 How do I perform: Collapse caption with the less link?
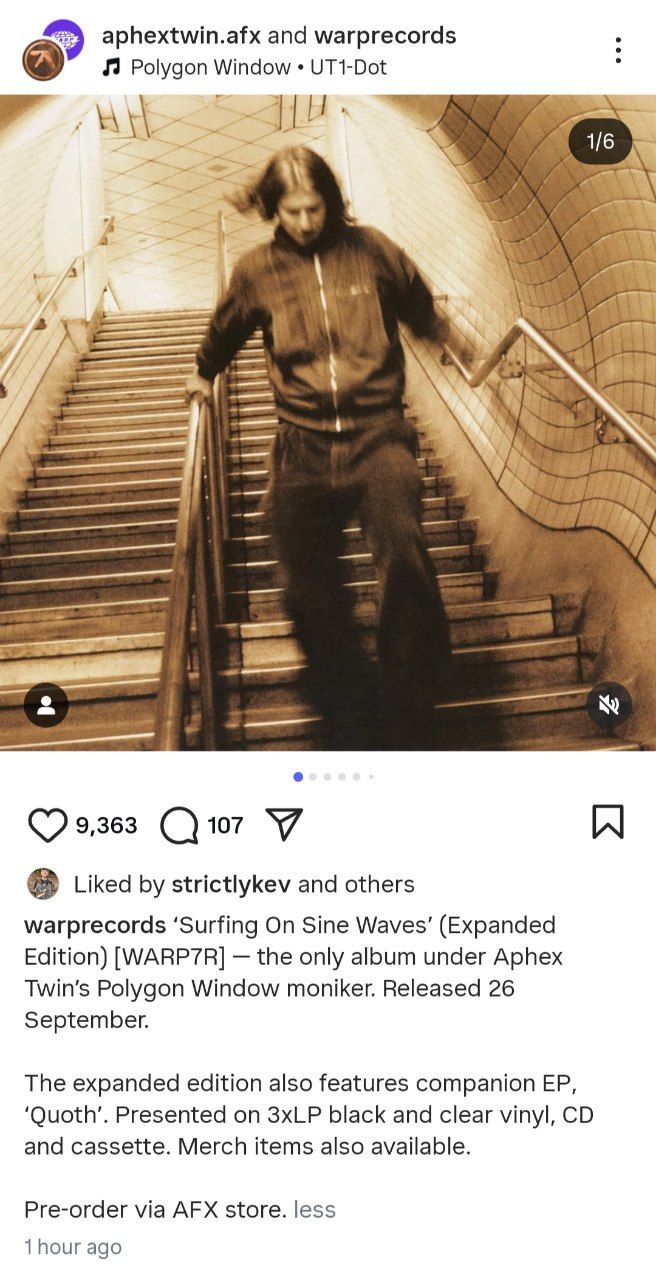[x=314, y=1210]
